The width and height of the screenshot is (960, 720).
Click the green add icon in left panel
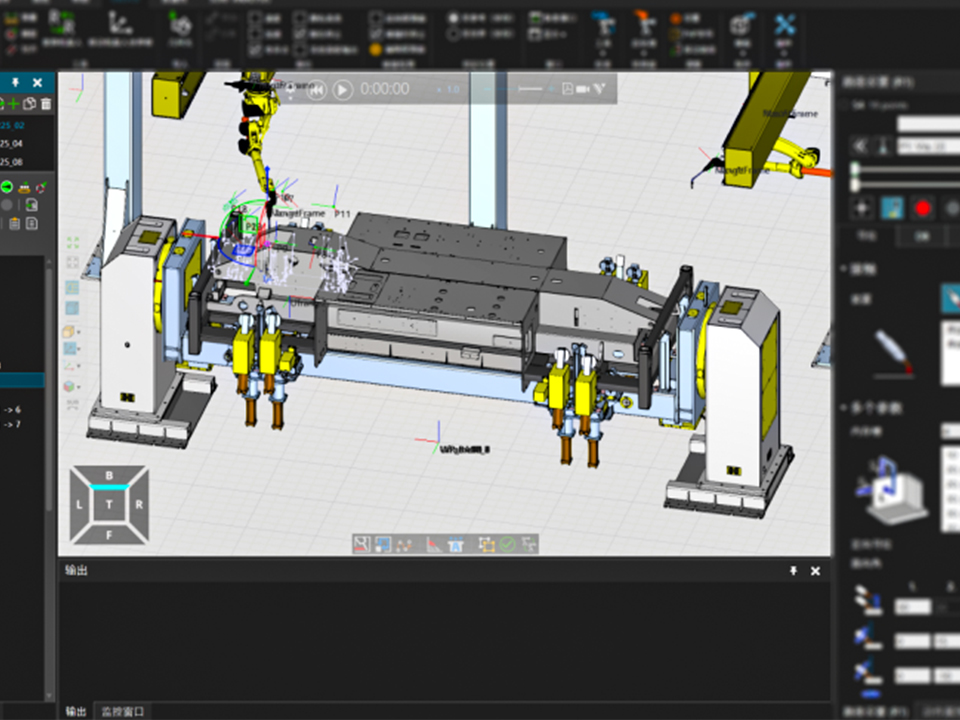pos(14,104)
